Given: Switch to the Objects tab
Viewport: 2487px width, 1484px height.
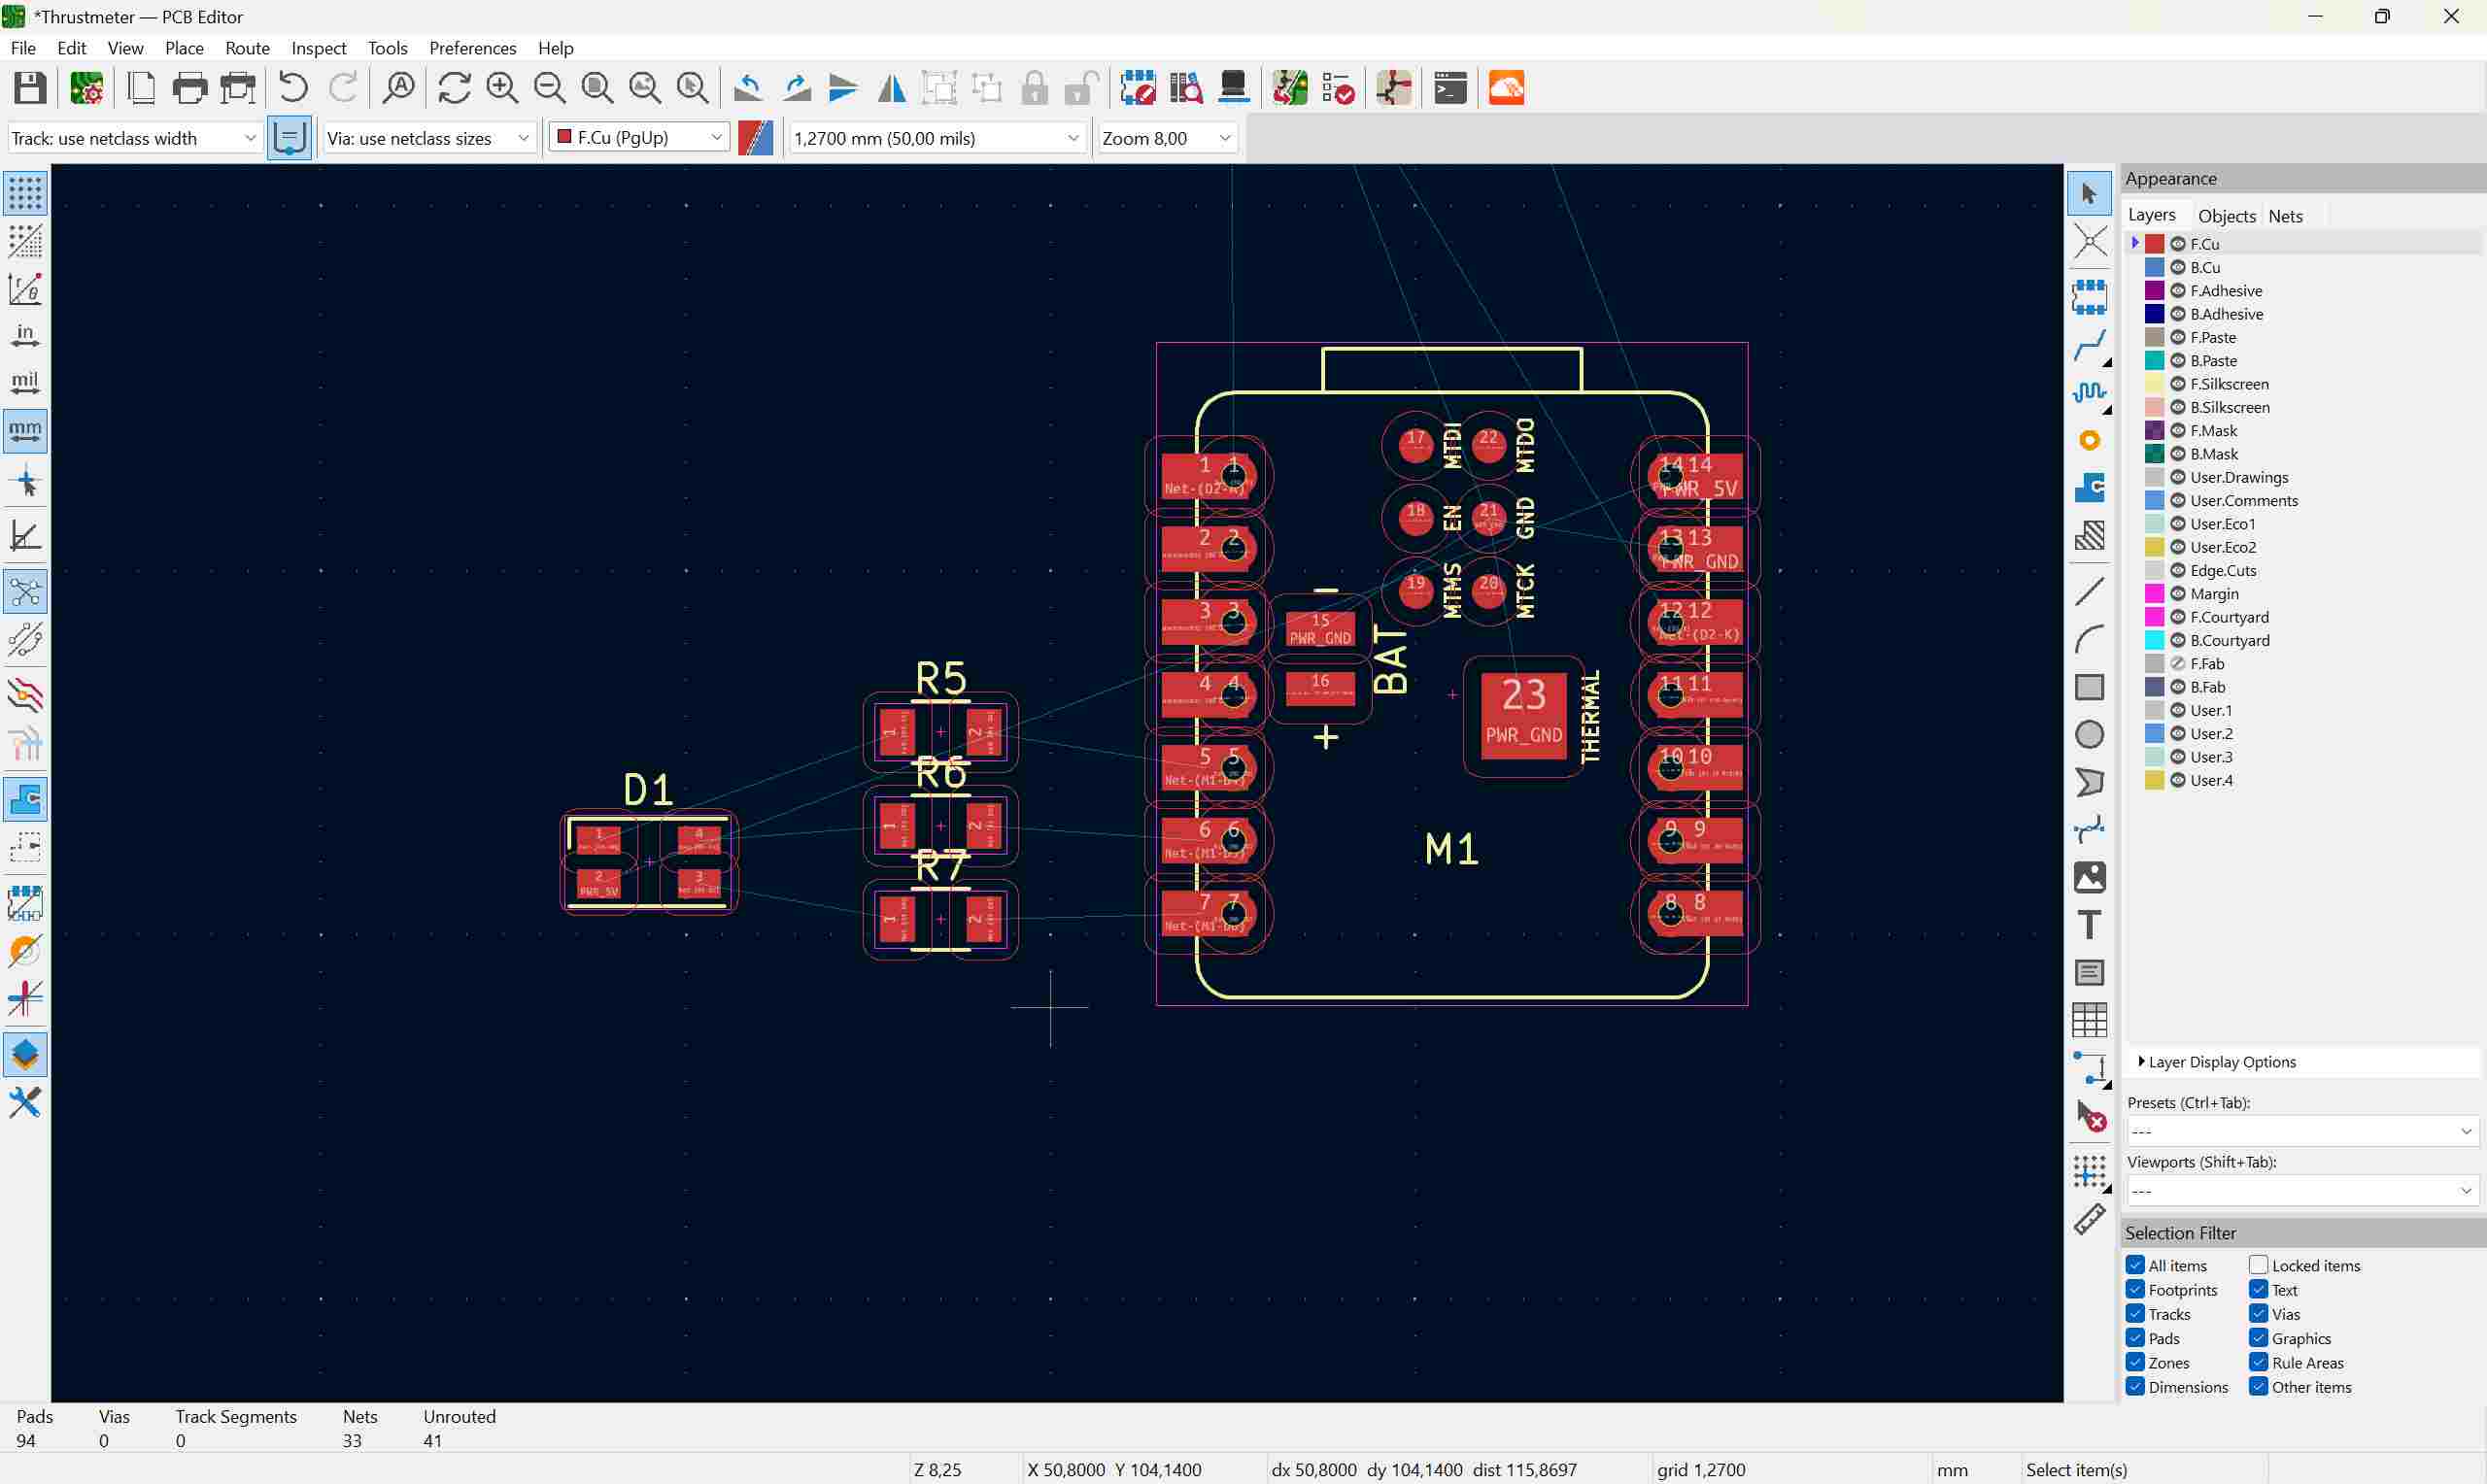Looking at the screenshot, I should [x=2226, y=216].
